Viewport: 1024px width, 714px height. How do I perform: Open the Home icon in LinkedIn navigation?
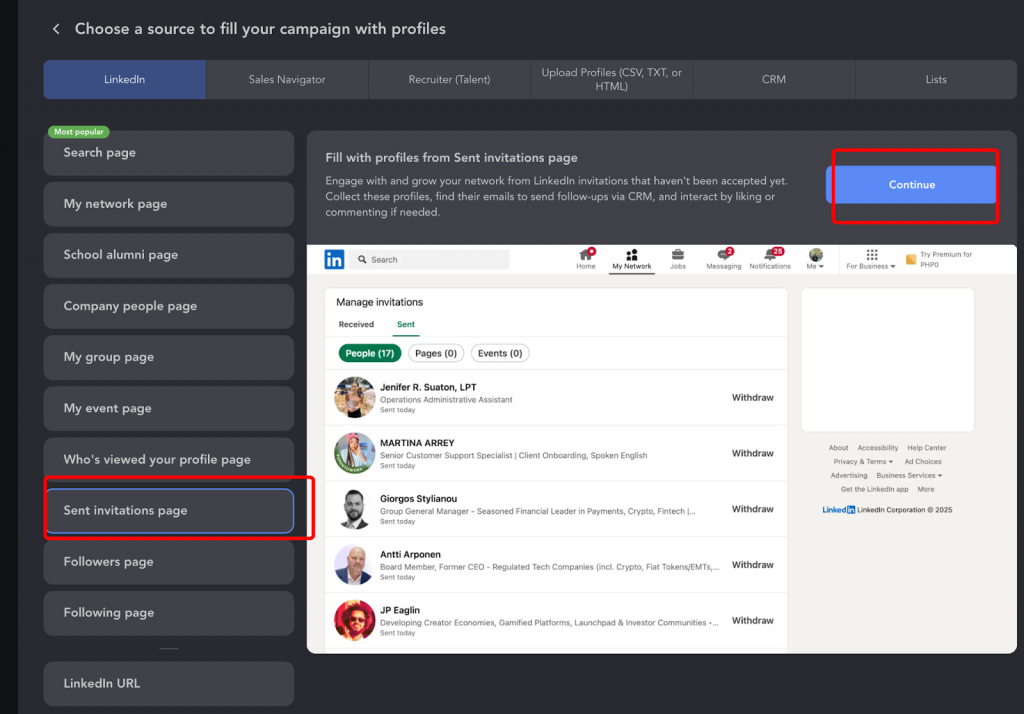[586, 256]
